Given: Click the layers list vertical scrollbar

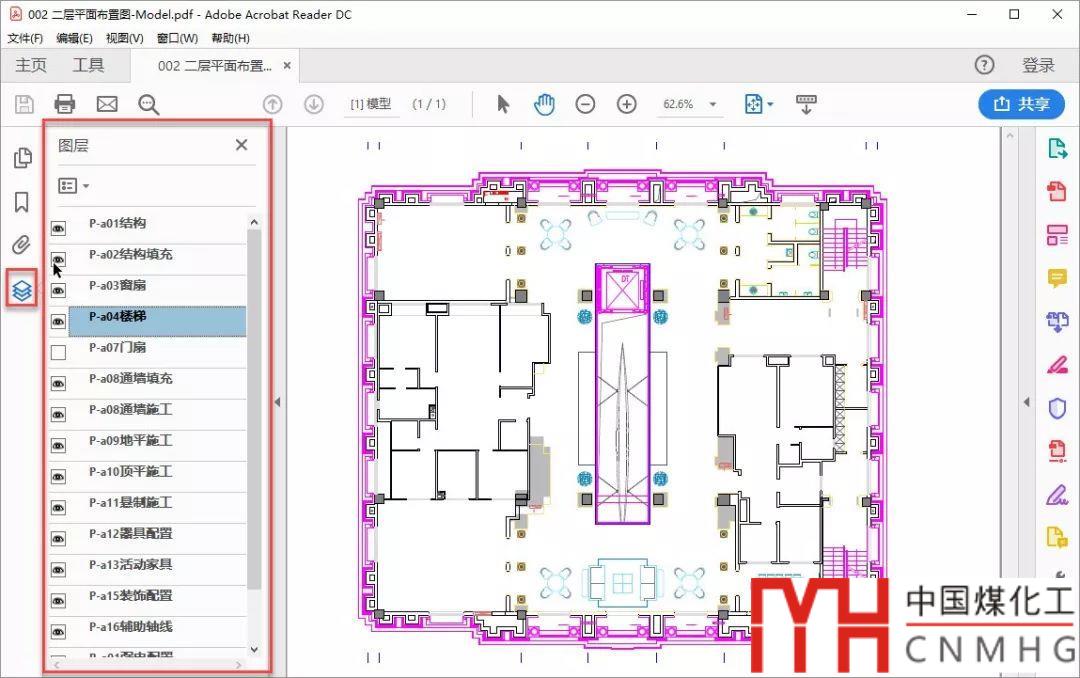Looking at the screenshot, I should [254, 400].
